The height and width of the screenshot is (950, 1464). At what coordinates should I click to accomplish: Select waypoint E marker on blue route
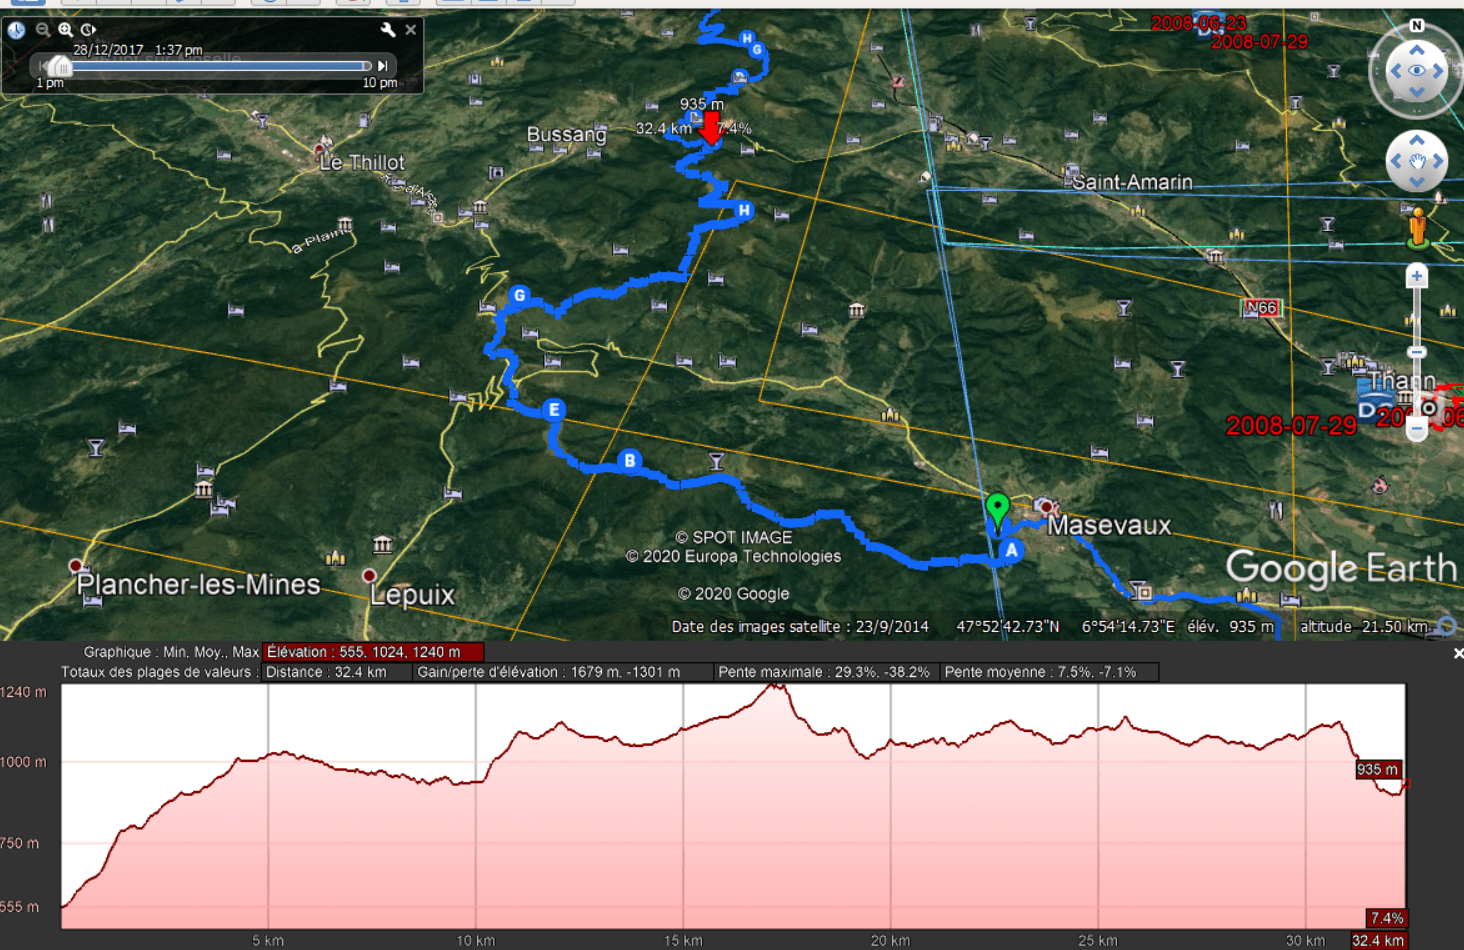click(x=554, y=410)
